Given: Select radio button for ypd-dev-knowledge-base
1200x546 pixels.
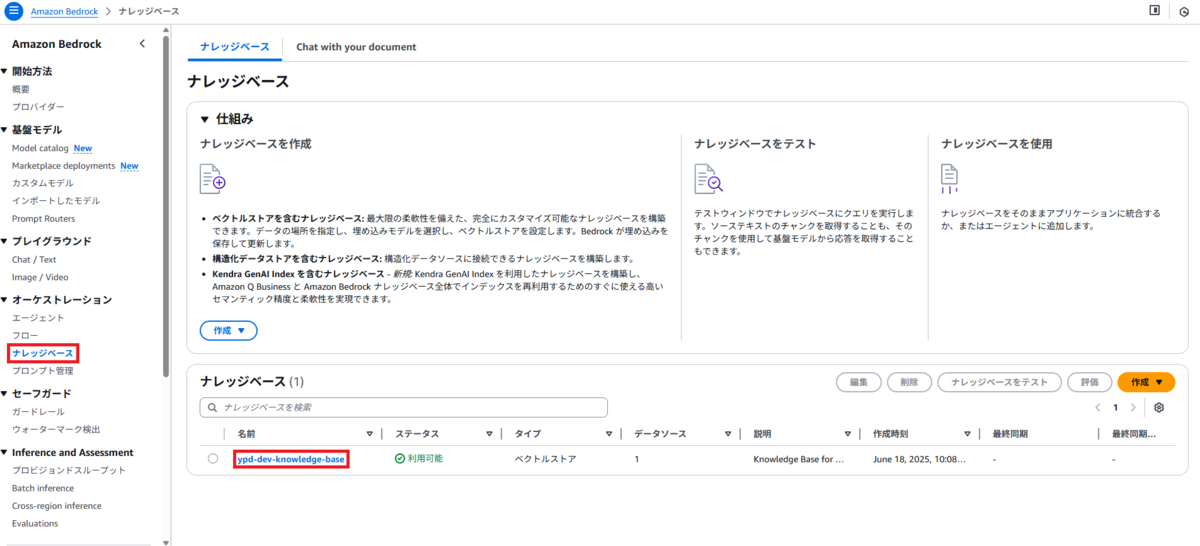Looking at the screenshot, I should tap(213, 459).
